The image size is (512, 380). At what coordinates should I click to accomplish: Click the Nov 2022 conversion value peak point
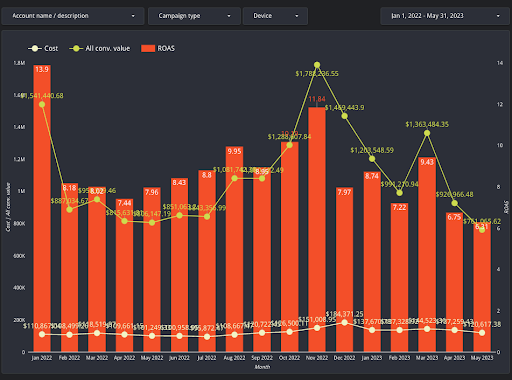click(x=317, y=65)
